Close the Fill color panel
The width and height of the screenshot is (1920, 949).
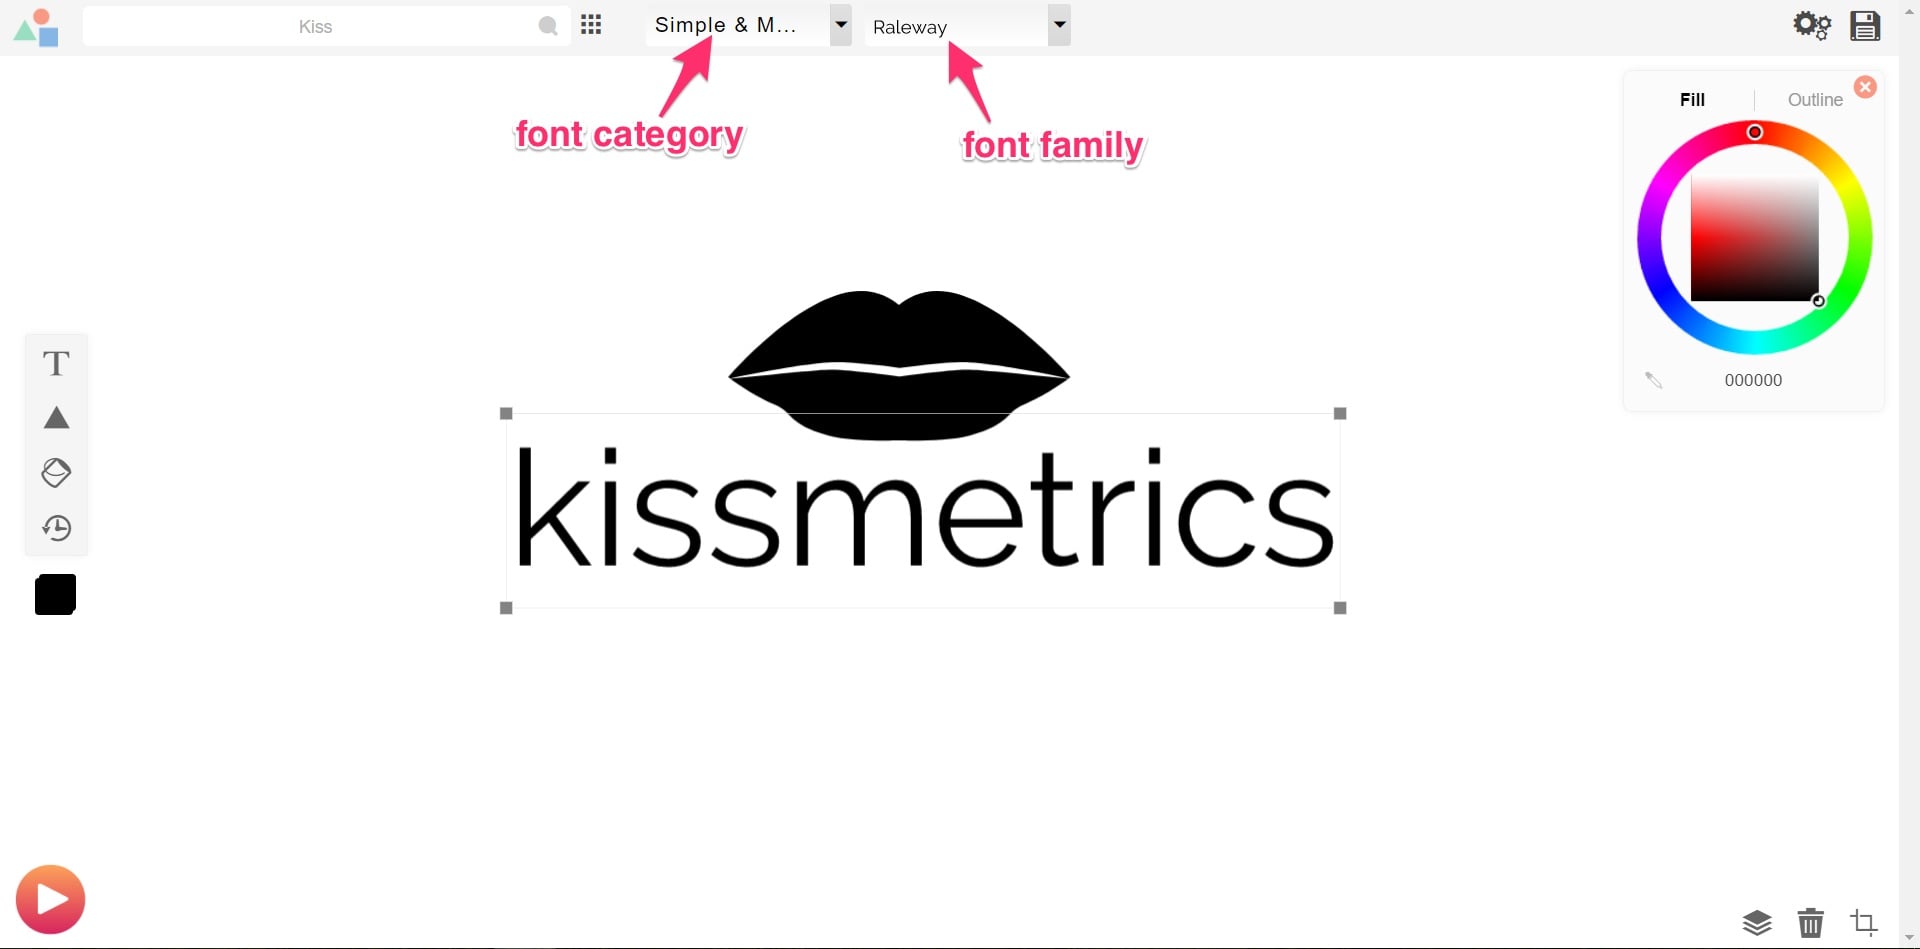tap(1866, 86)
